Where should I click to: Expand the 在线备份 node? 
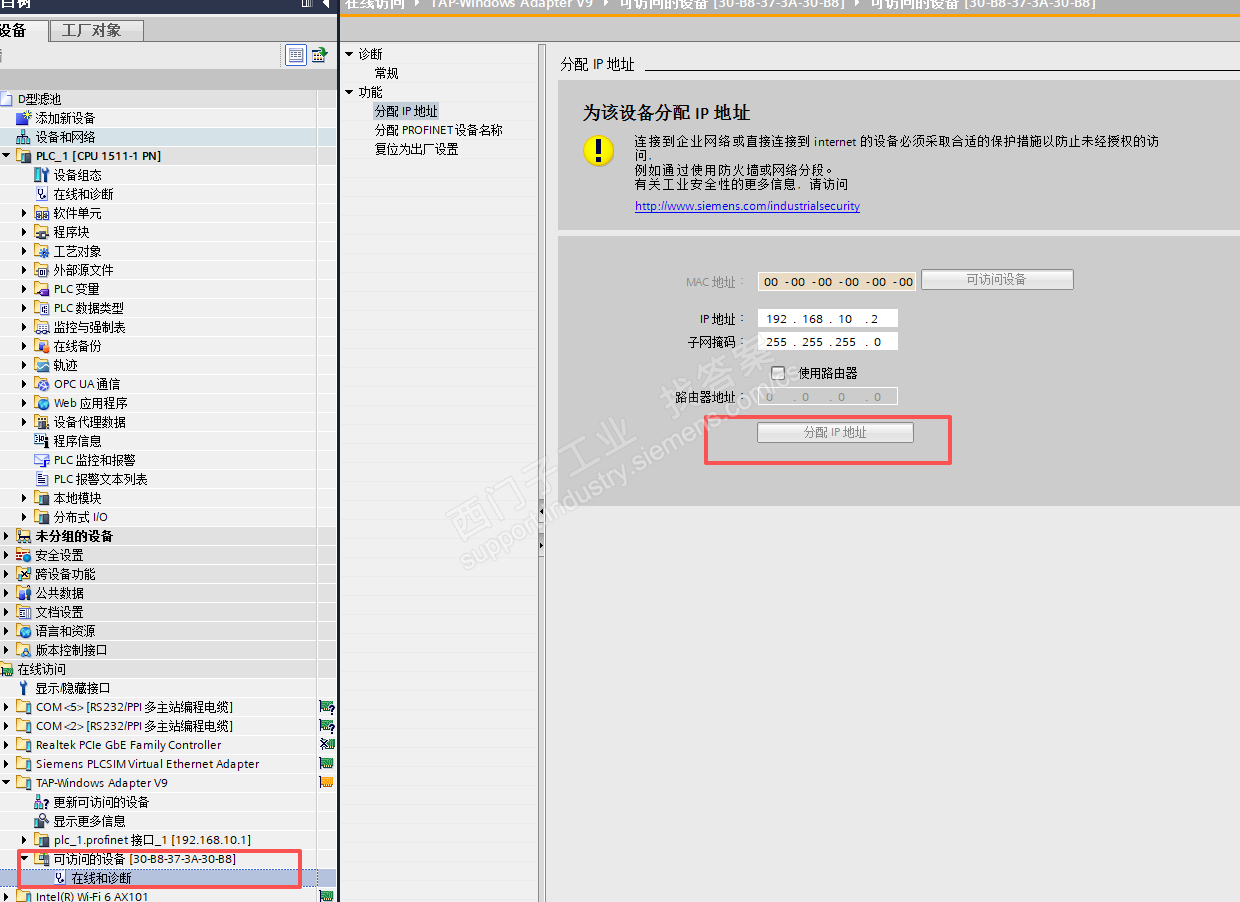click(x=25, y=346)
